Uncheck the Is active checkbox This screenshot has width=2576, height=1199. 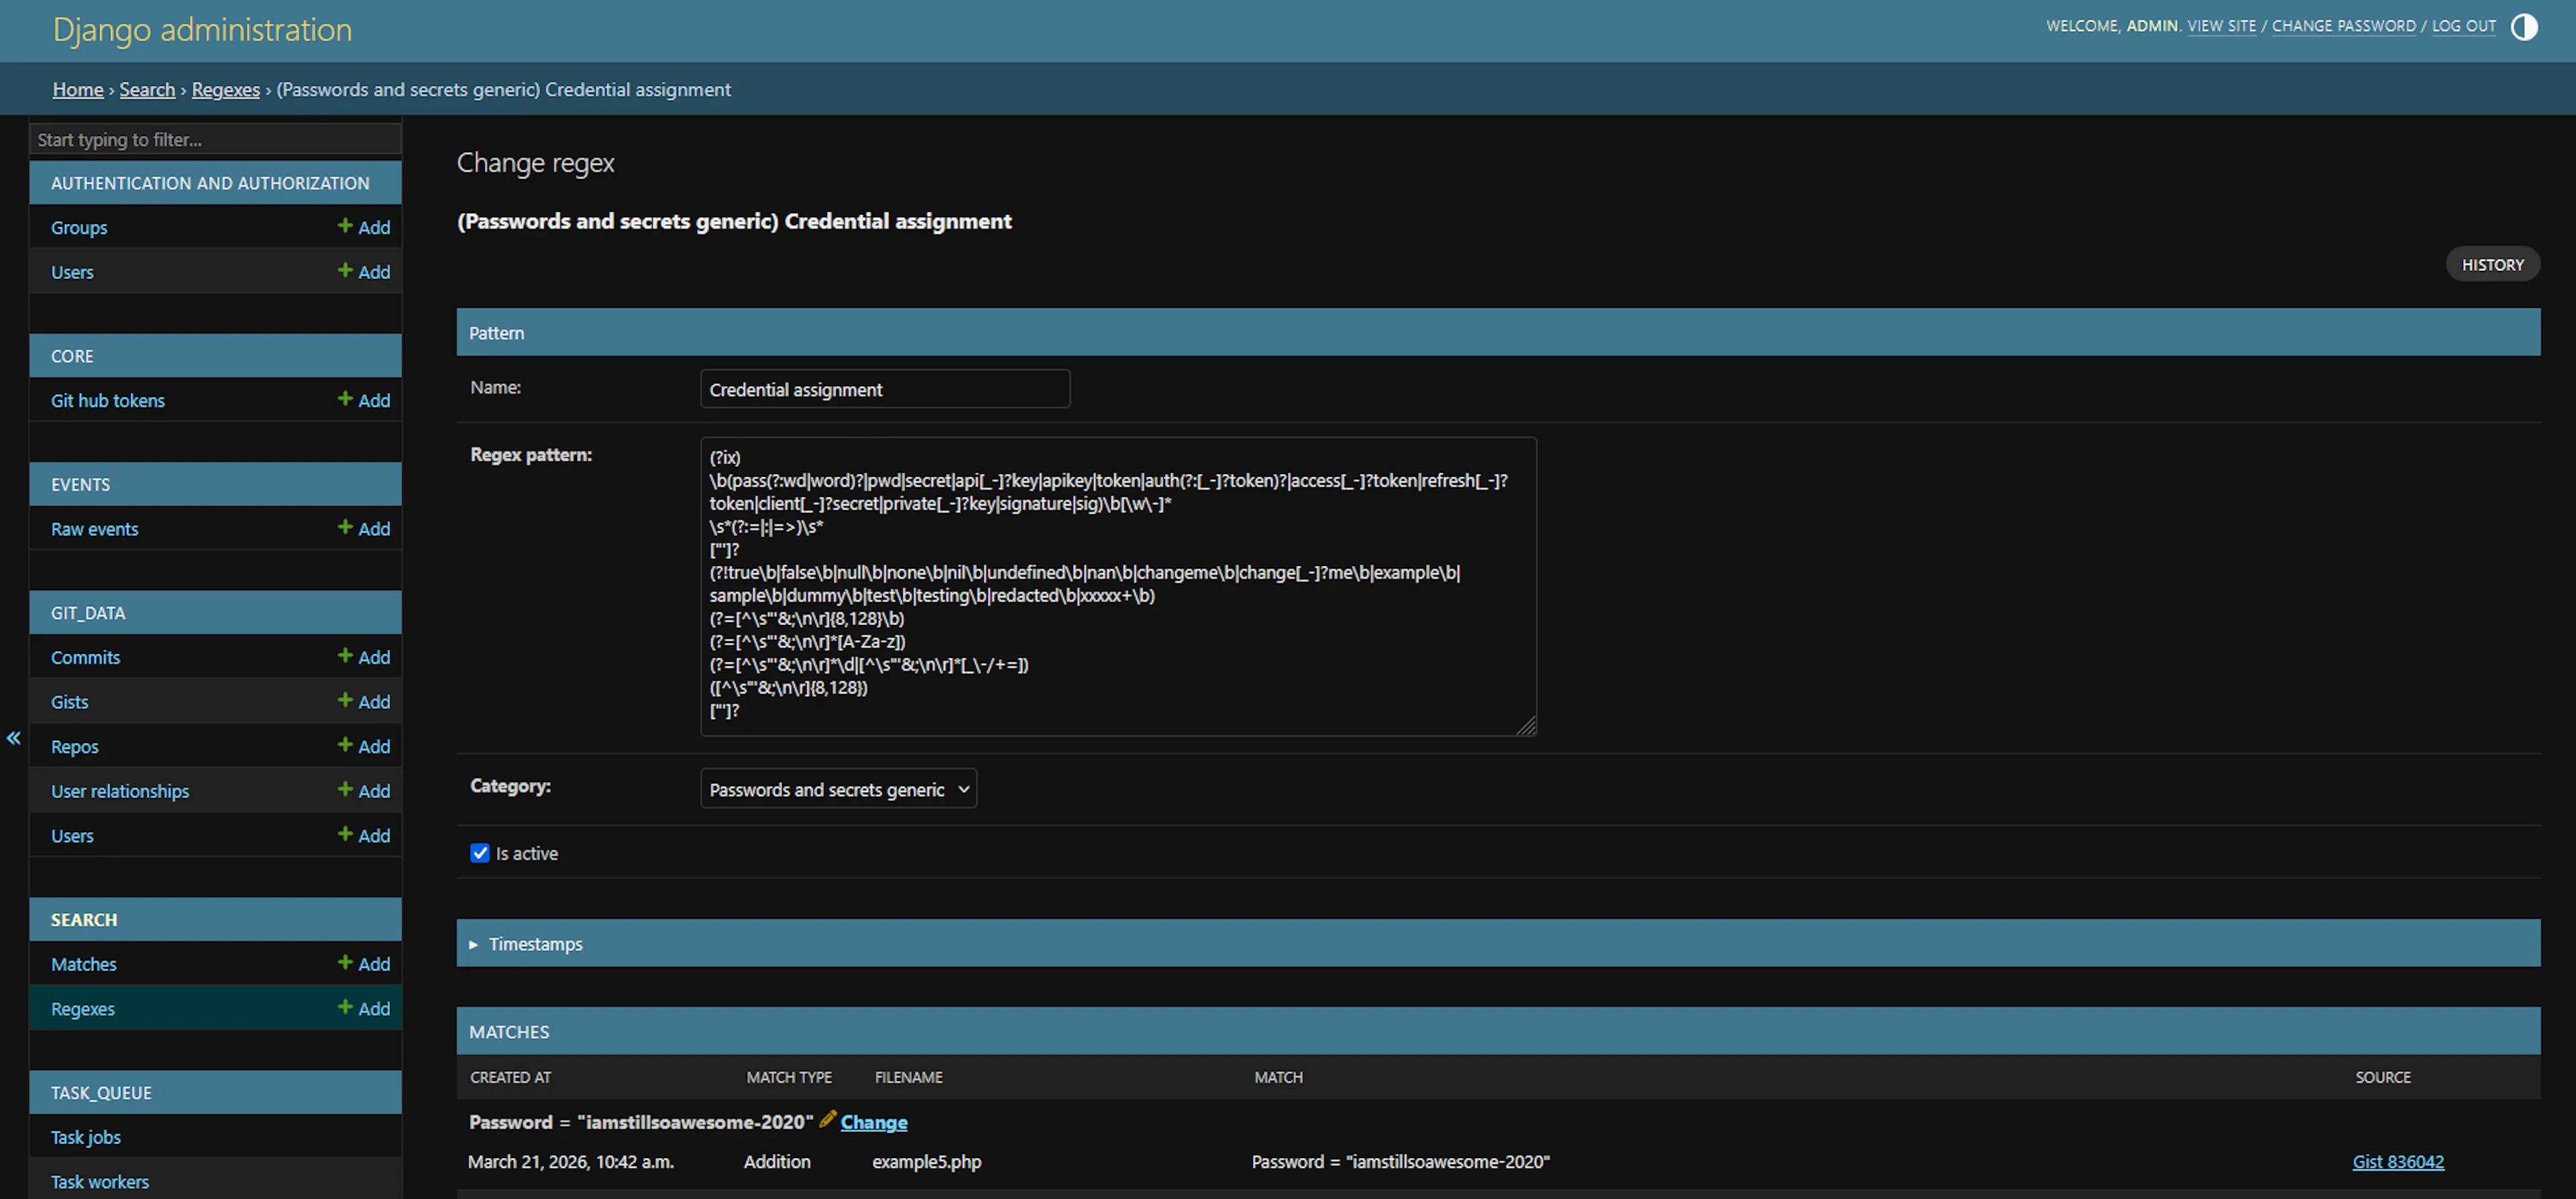[x=480, y=853]
